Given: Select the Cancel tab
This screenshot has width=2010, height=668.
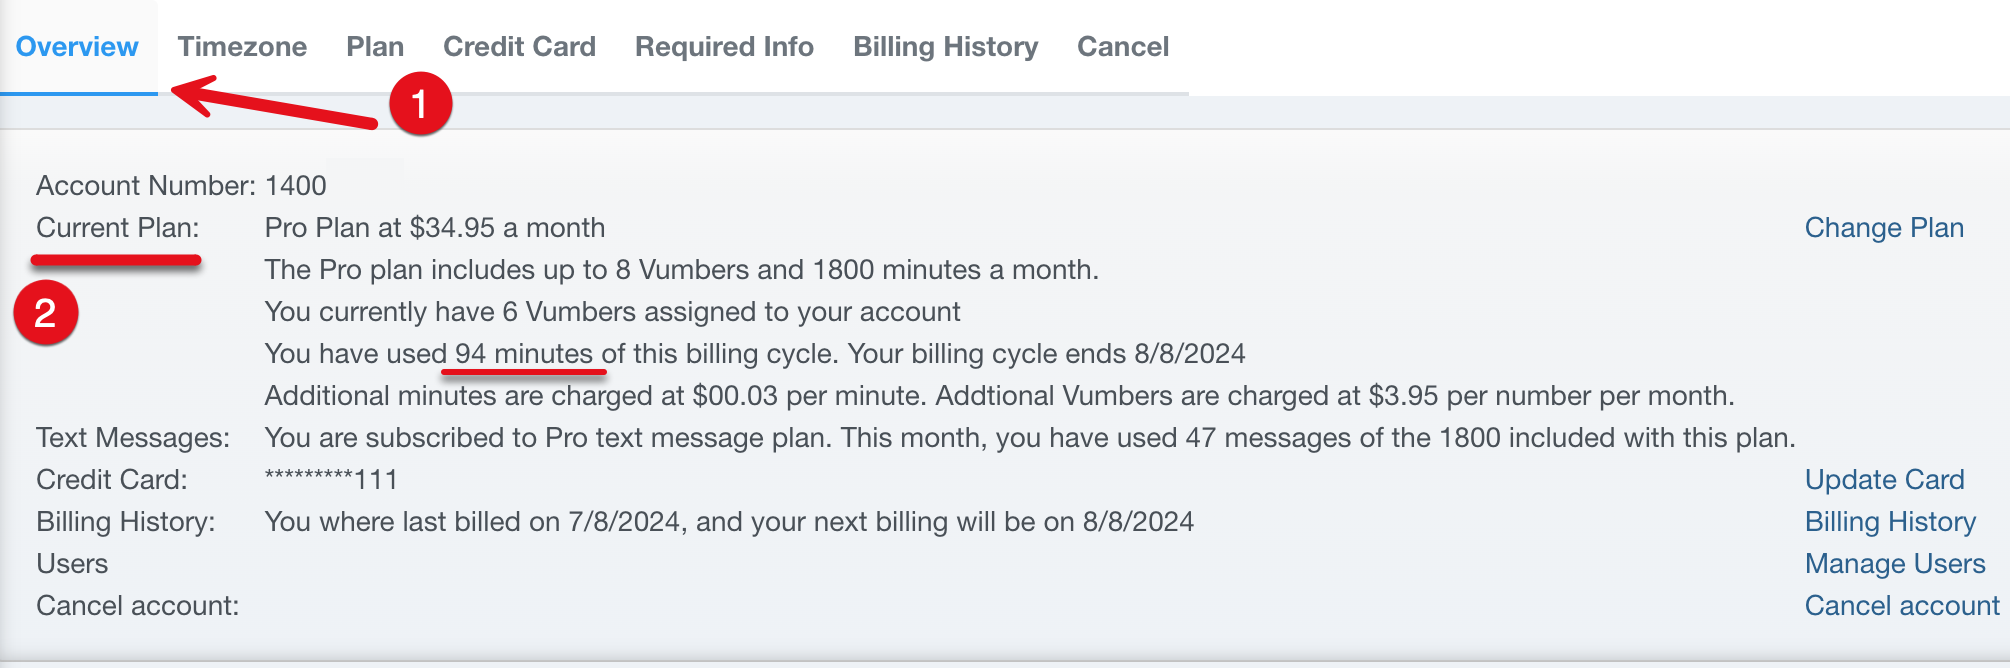Looking at the screenshot, I should click(x=1122, y=47).
